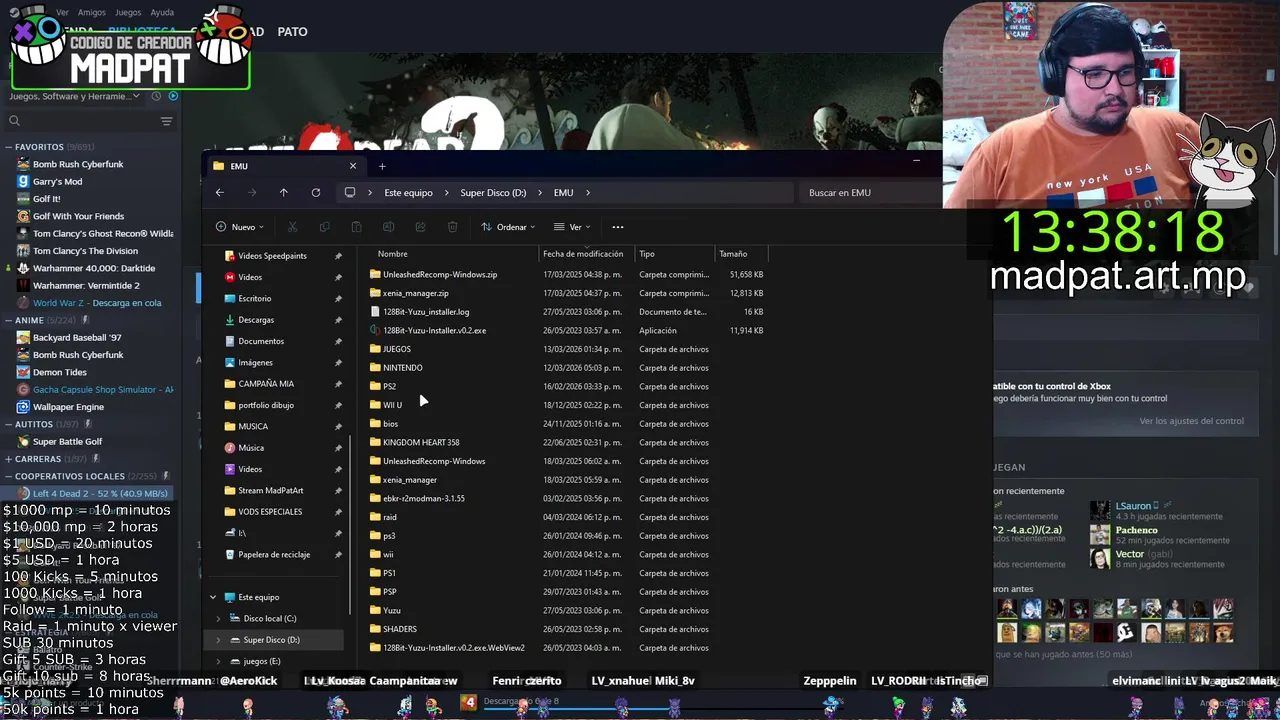Select Super Battle Golf in Steam library

[x=67, y=441]
